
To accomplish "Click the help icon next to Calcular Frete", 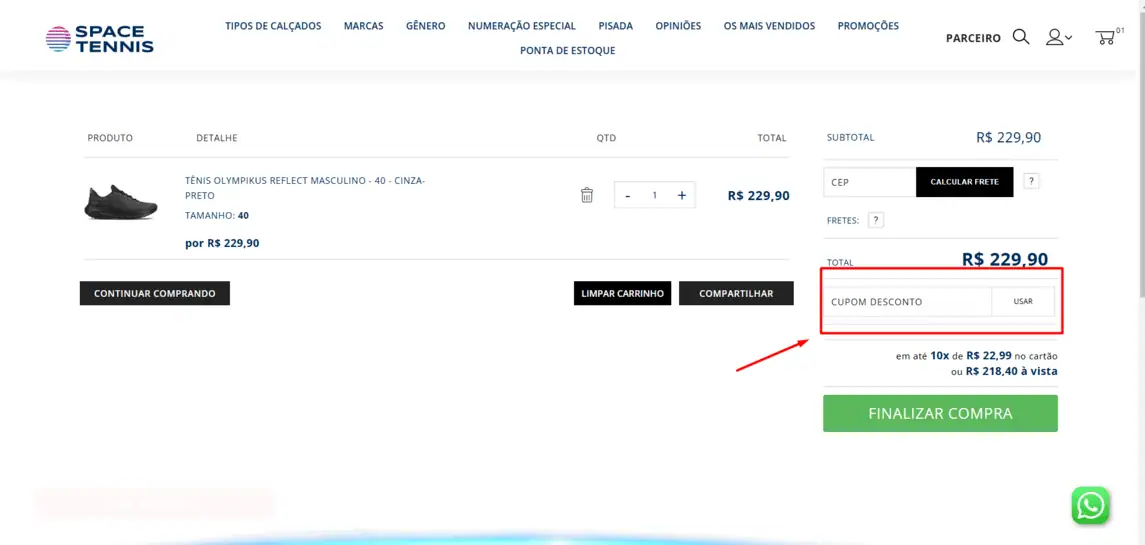I will click(1031, 181).
